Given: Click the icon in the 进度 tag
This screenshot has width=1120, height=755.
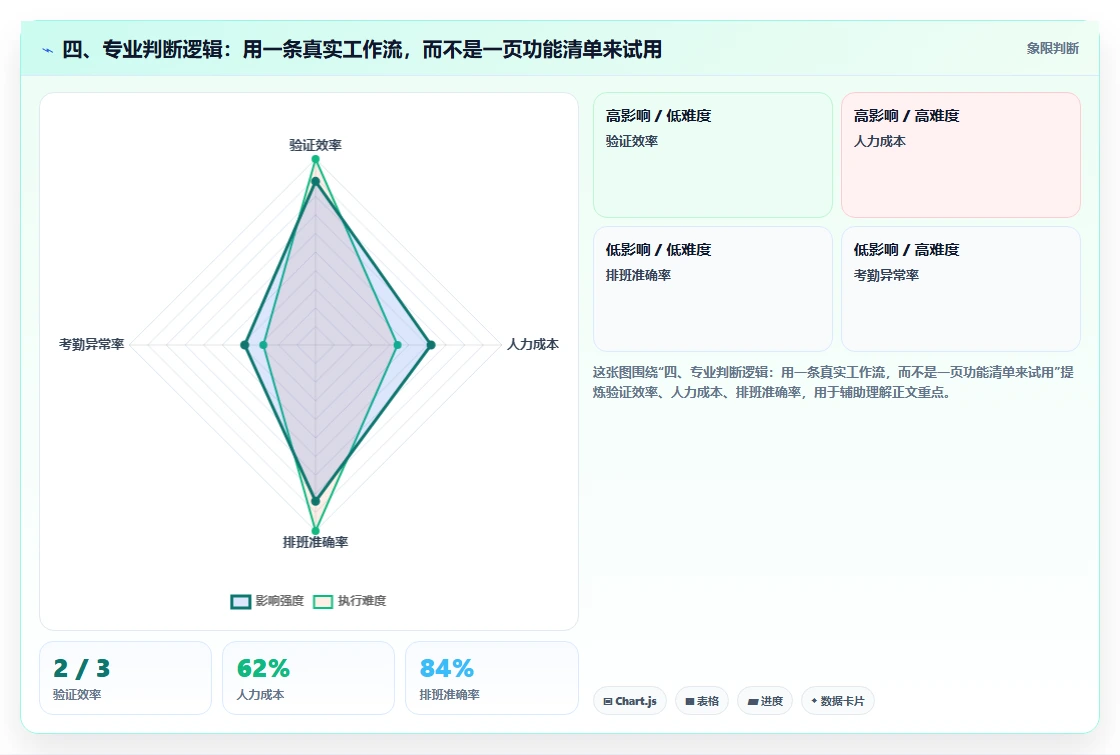Looking at the screenshot, I should pyautogui.click(x=752, y=702).
